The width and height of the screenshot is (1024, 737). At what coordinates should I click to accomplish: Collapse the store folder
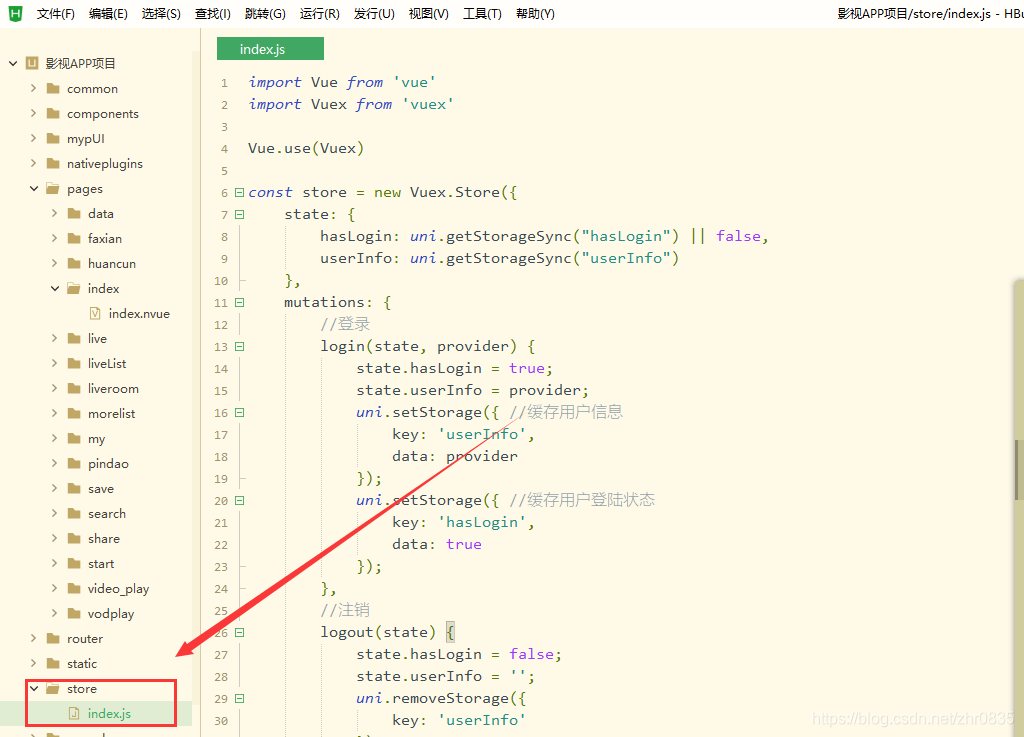tap(33, 688)
